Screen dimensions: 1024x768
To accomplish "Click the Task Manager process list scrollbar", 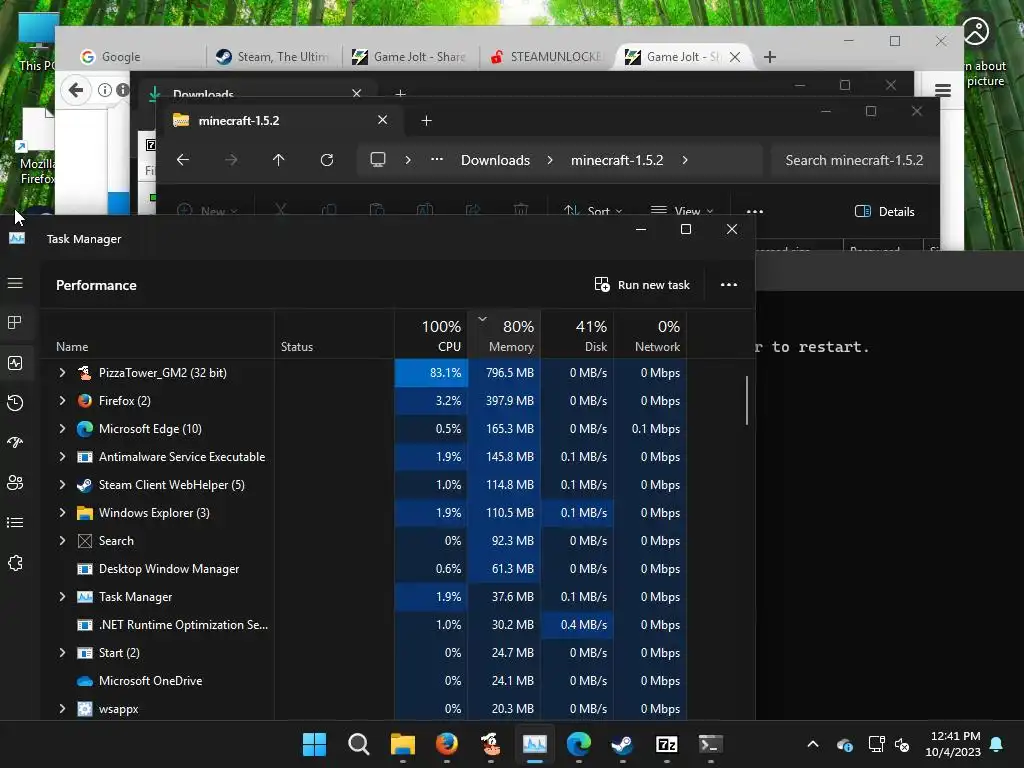I will coord(746,400).
